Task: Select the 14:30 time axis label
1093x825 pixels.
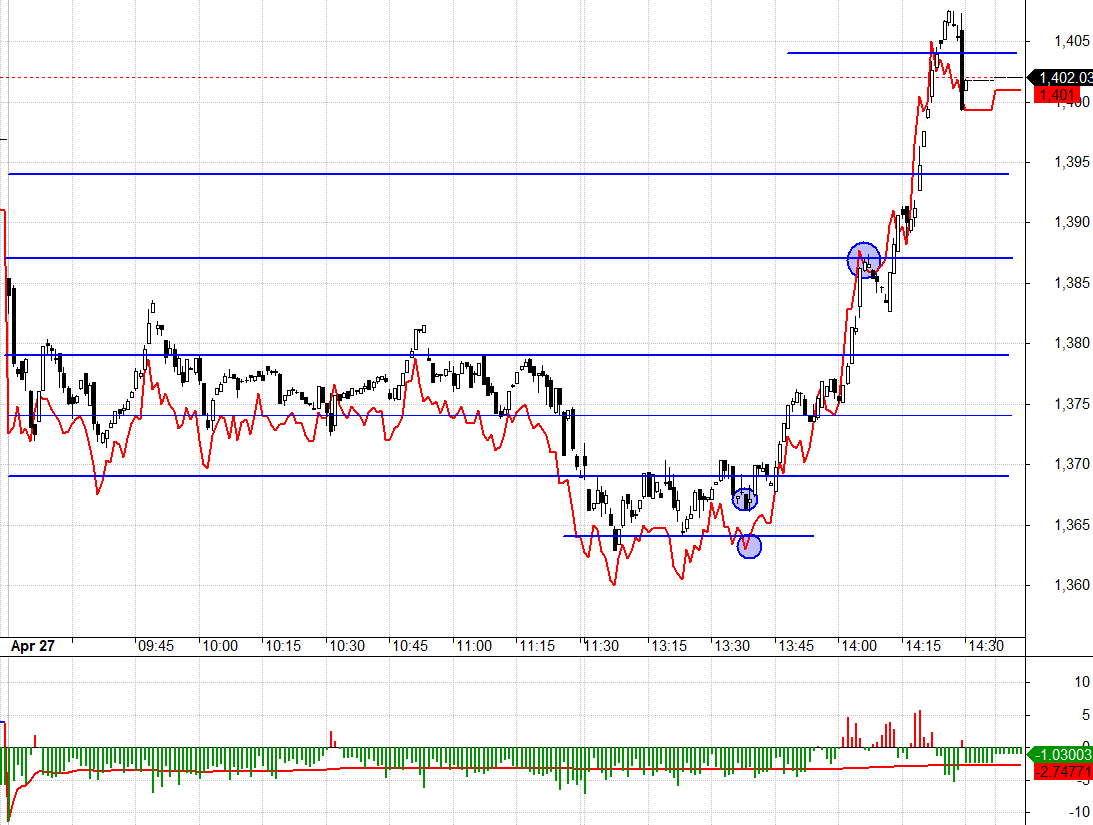Action: 985,646
